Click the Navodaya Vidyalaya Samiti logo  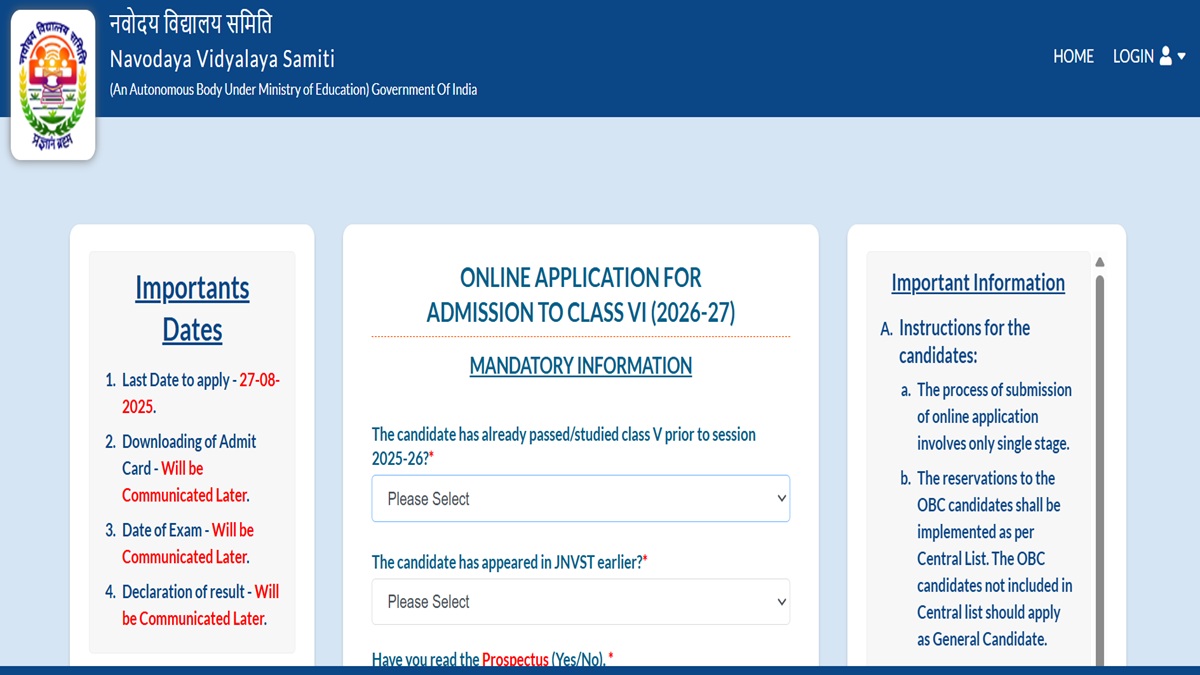(x=53, y=85)
